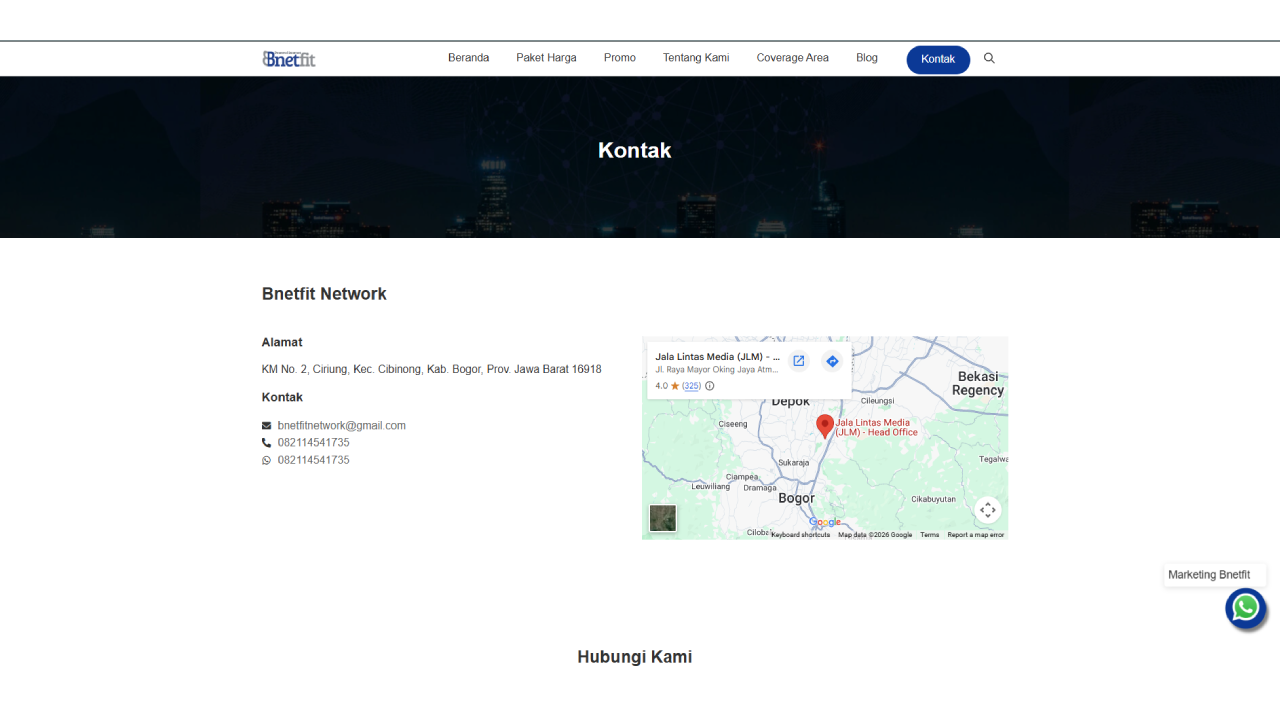
Task: Toggle map camera controls button
Action: [x=988, y=510]
